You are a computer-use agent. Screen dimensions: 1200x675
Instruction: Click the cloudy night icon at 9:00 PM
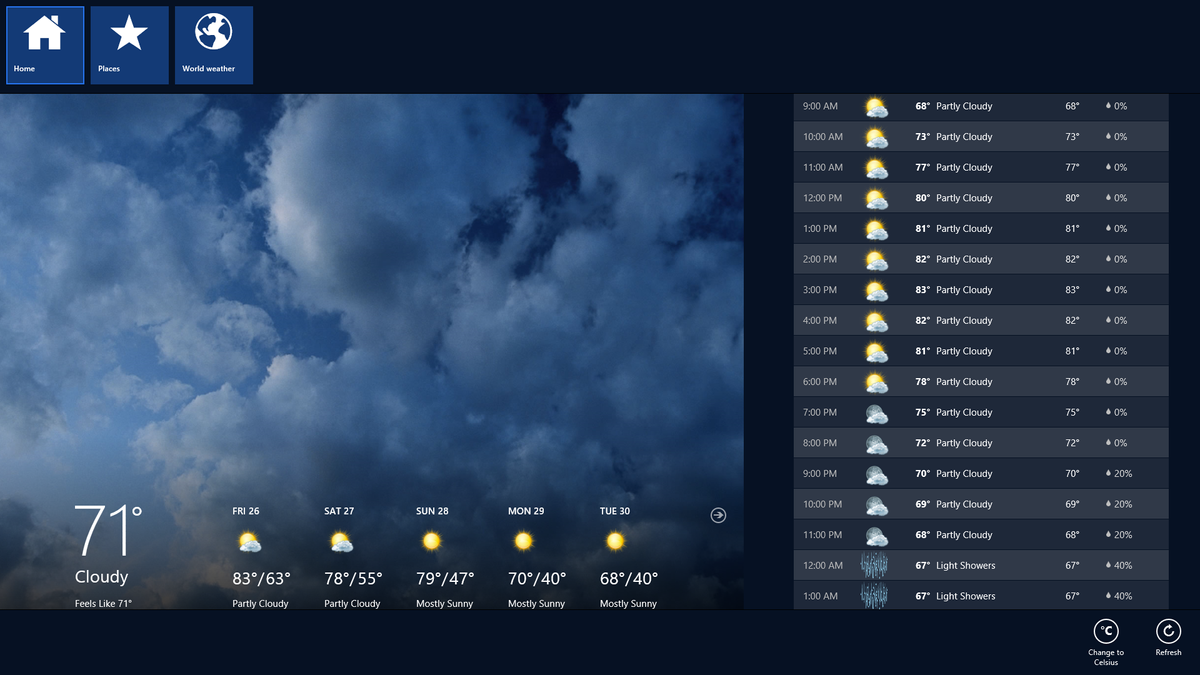pos(877,472)
